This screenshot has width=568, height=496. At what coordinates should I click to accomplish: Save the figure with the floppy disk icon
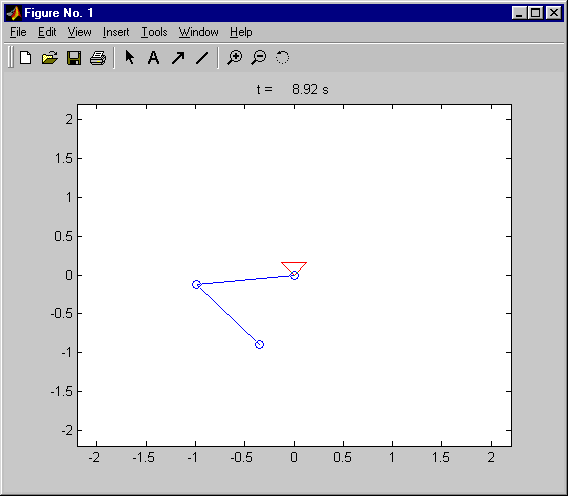coord(74,58)
